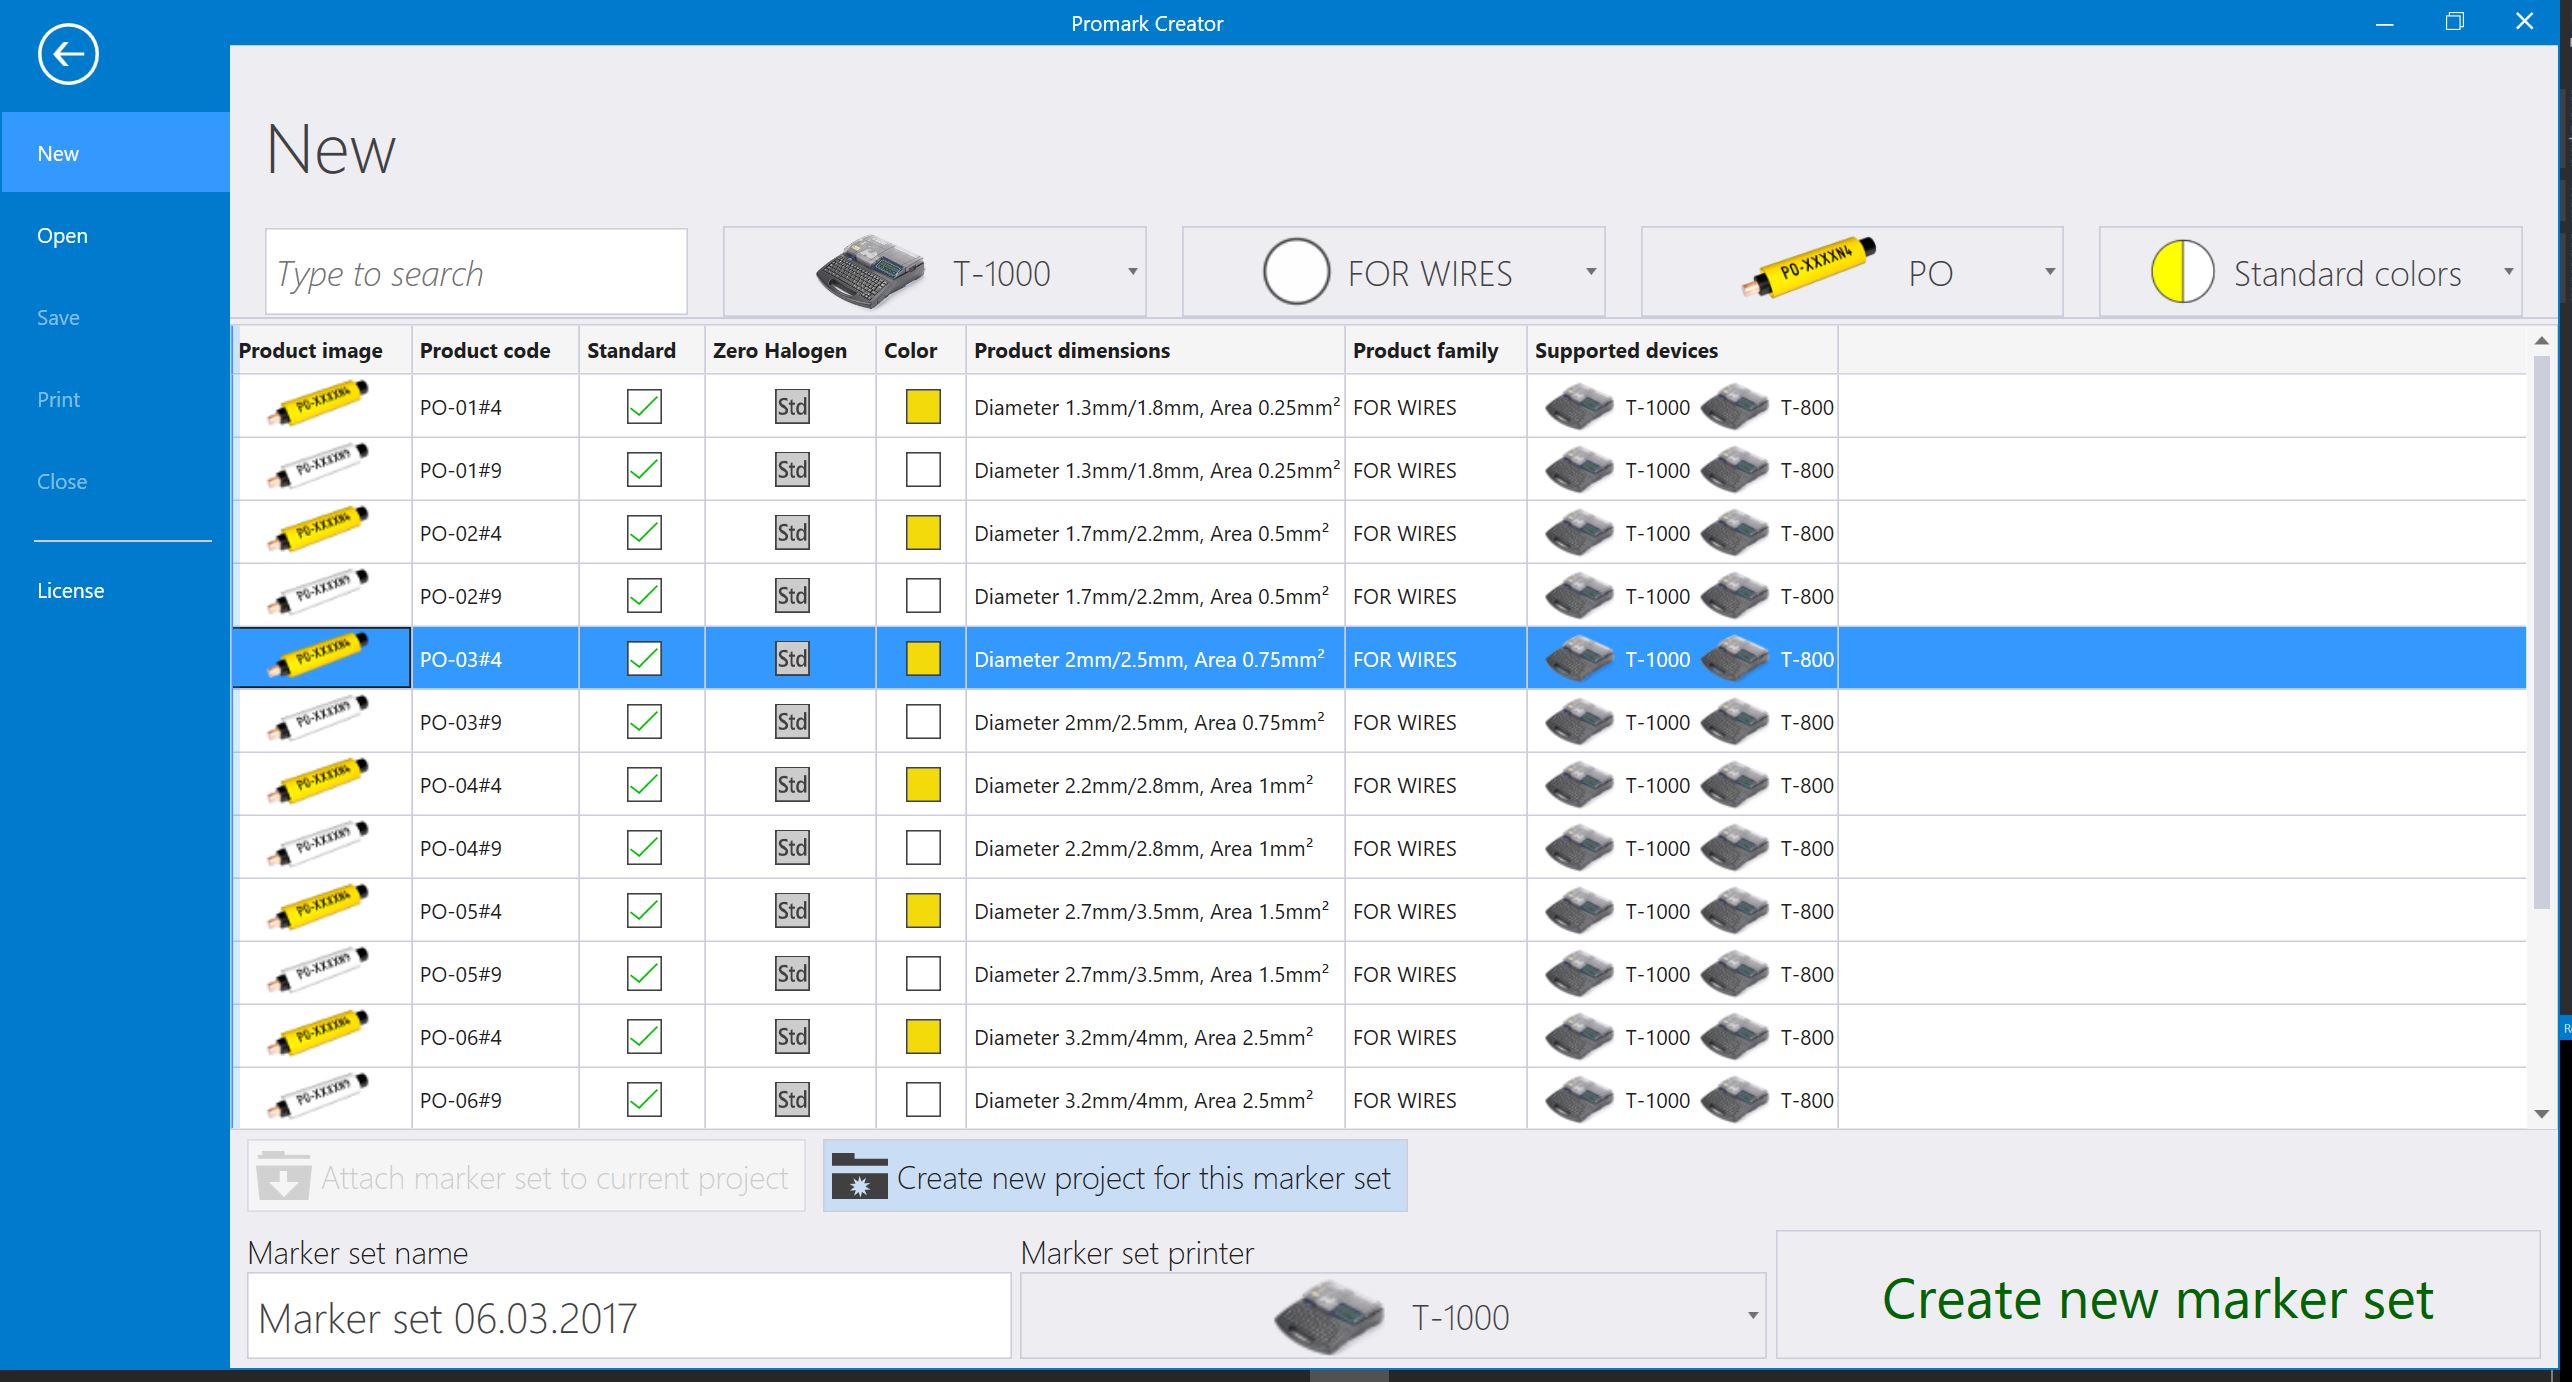This screenshot has height=1382, width=2572.
Task: Open Marker set printer dropdown arrow
Action: click(1753, 1316)
